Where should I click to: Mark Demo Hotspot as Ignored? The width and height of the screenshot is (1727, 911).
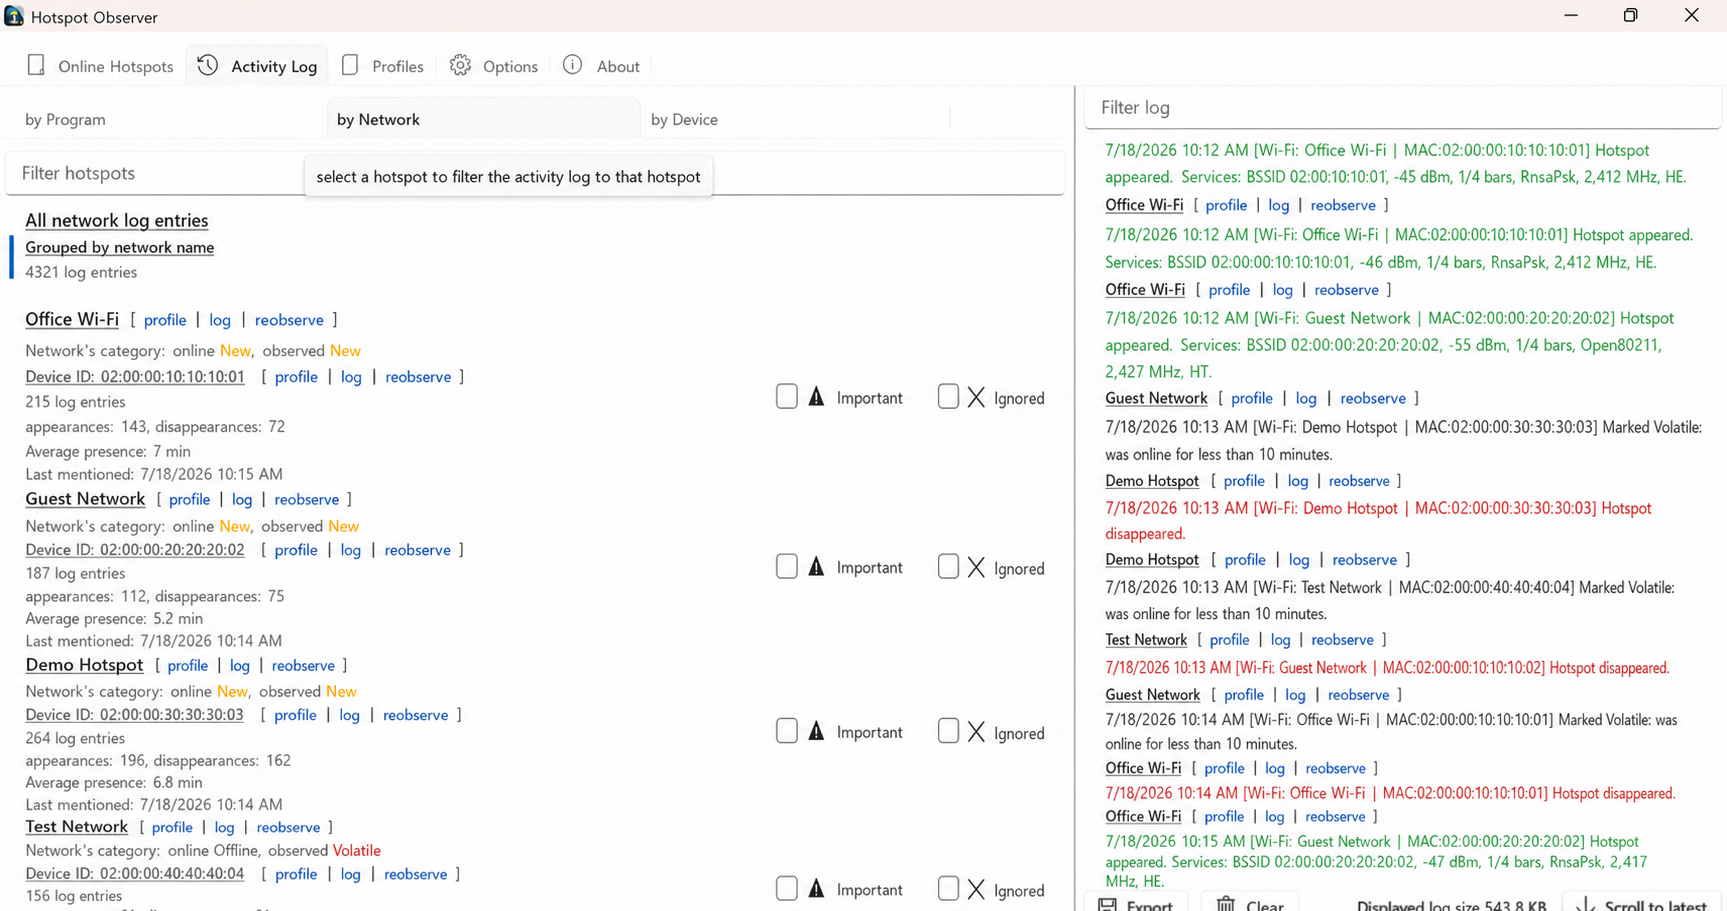pos(948,732)
